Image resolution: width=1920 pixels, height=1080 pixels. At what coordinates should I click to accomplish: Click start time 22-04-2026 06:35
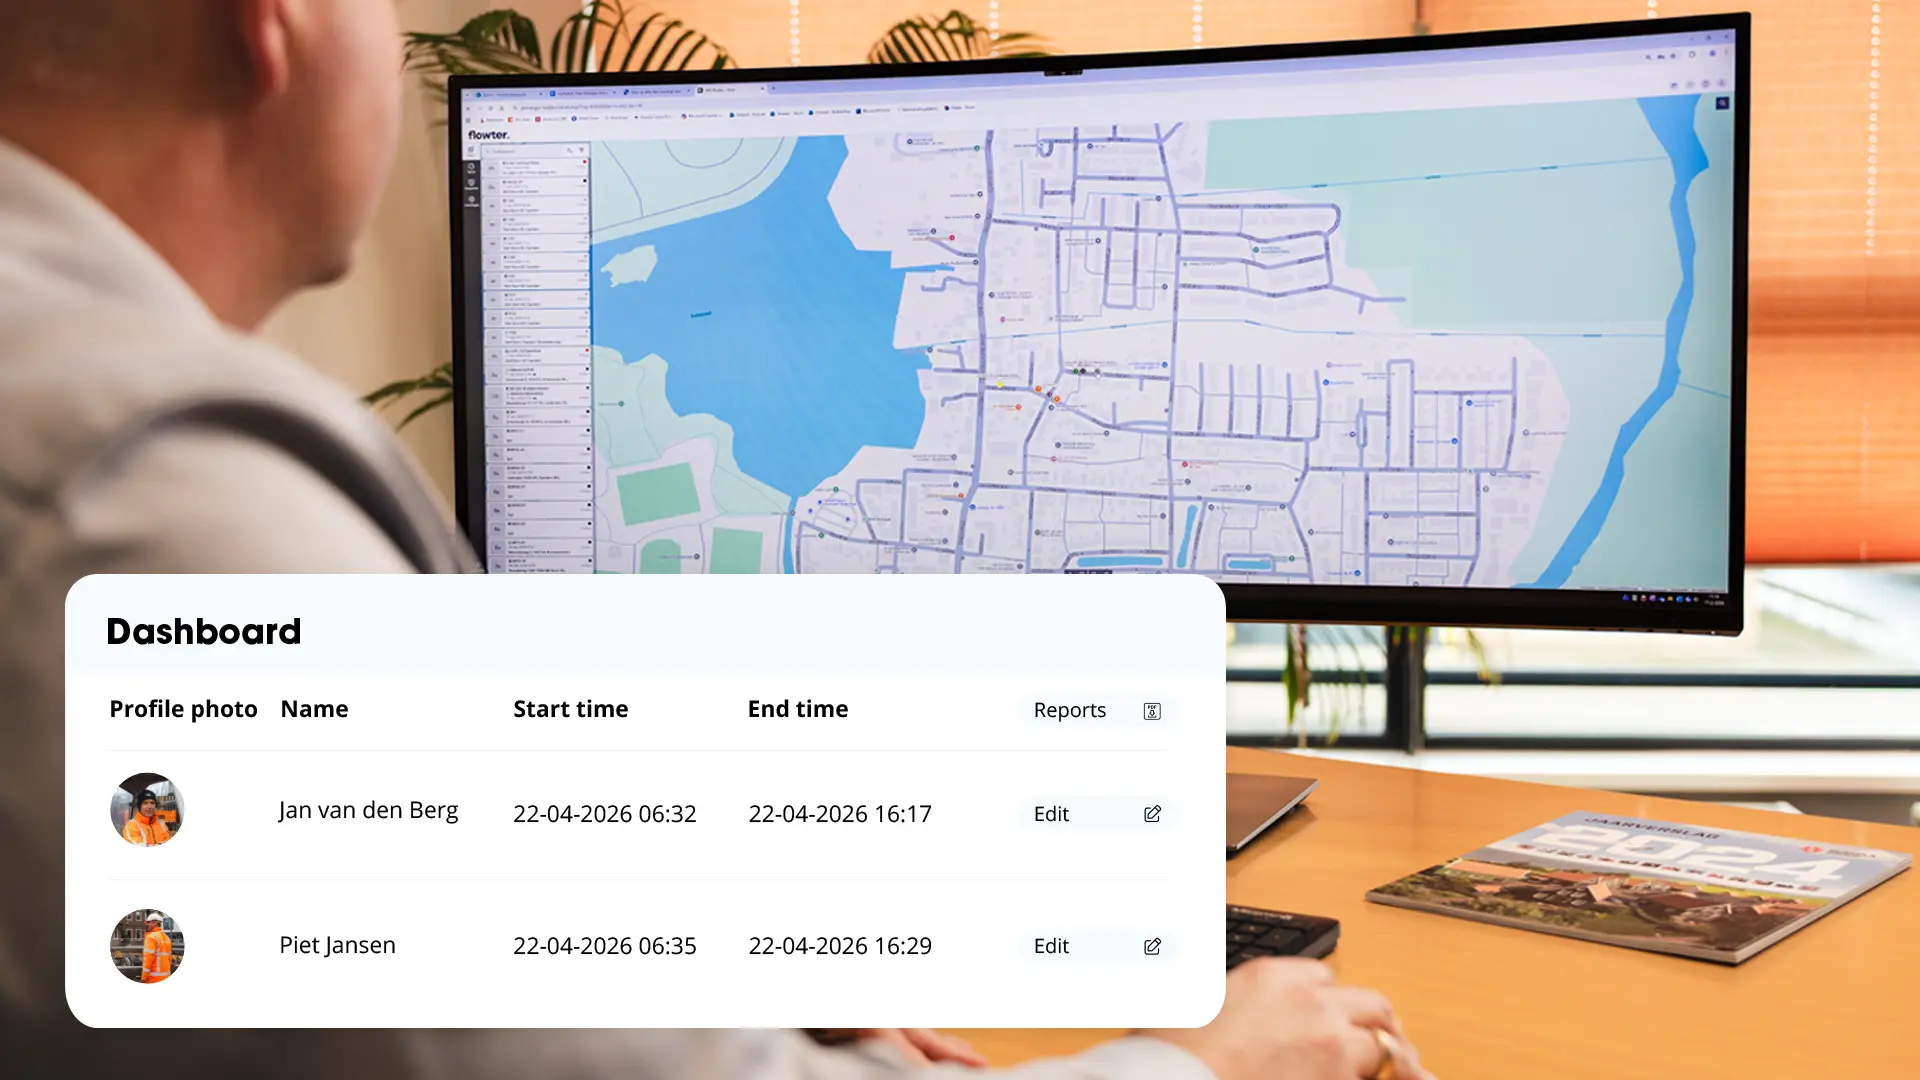[x=605, y=946]
